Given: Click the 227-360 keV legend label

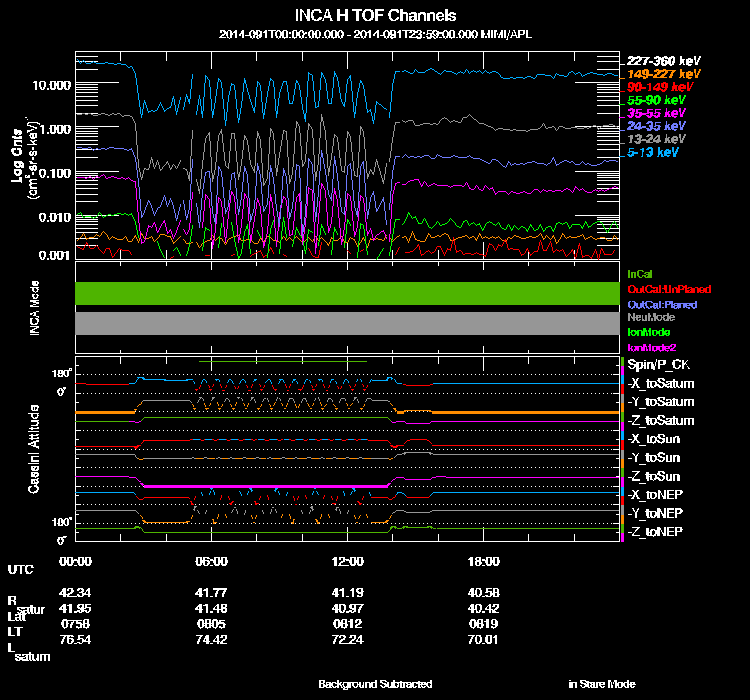Looking at the screenshot, I should point(660,61).
